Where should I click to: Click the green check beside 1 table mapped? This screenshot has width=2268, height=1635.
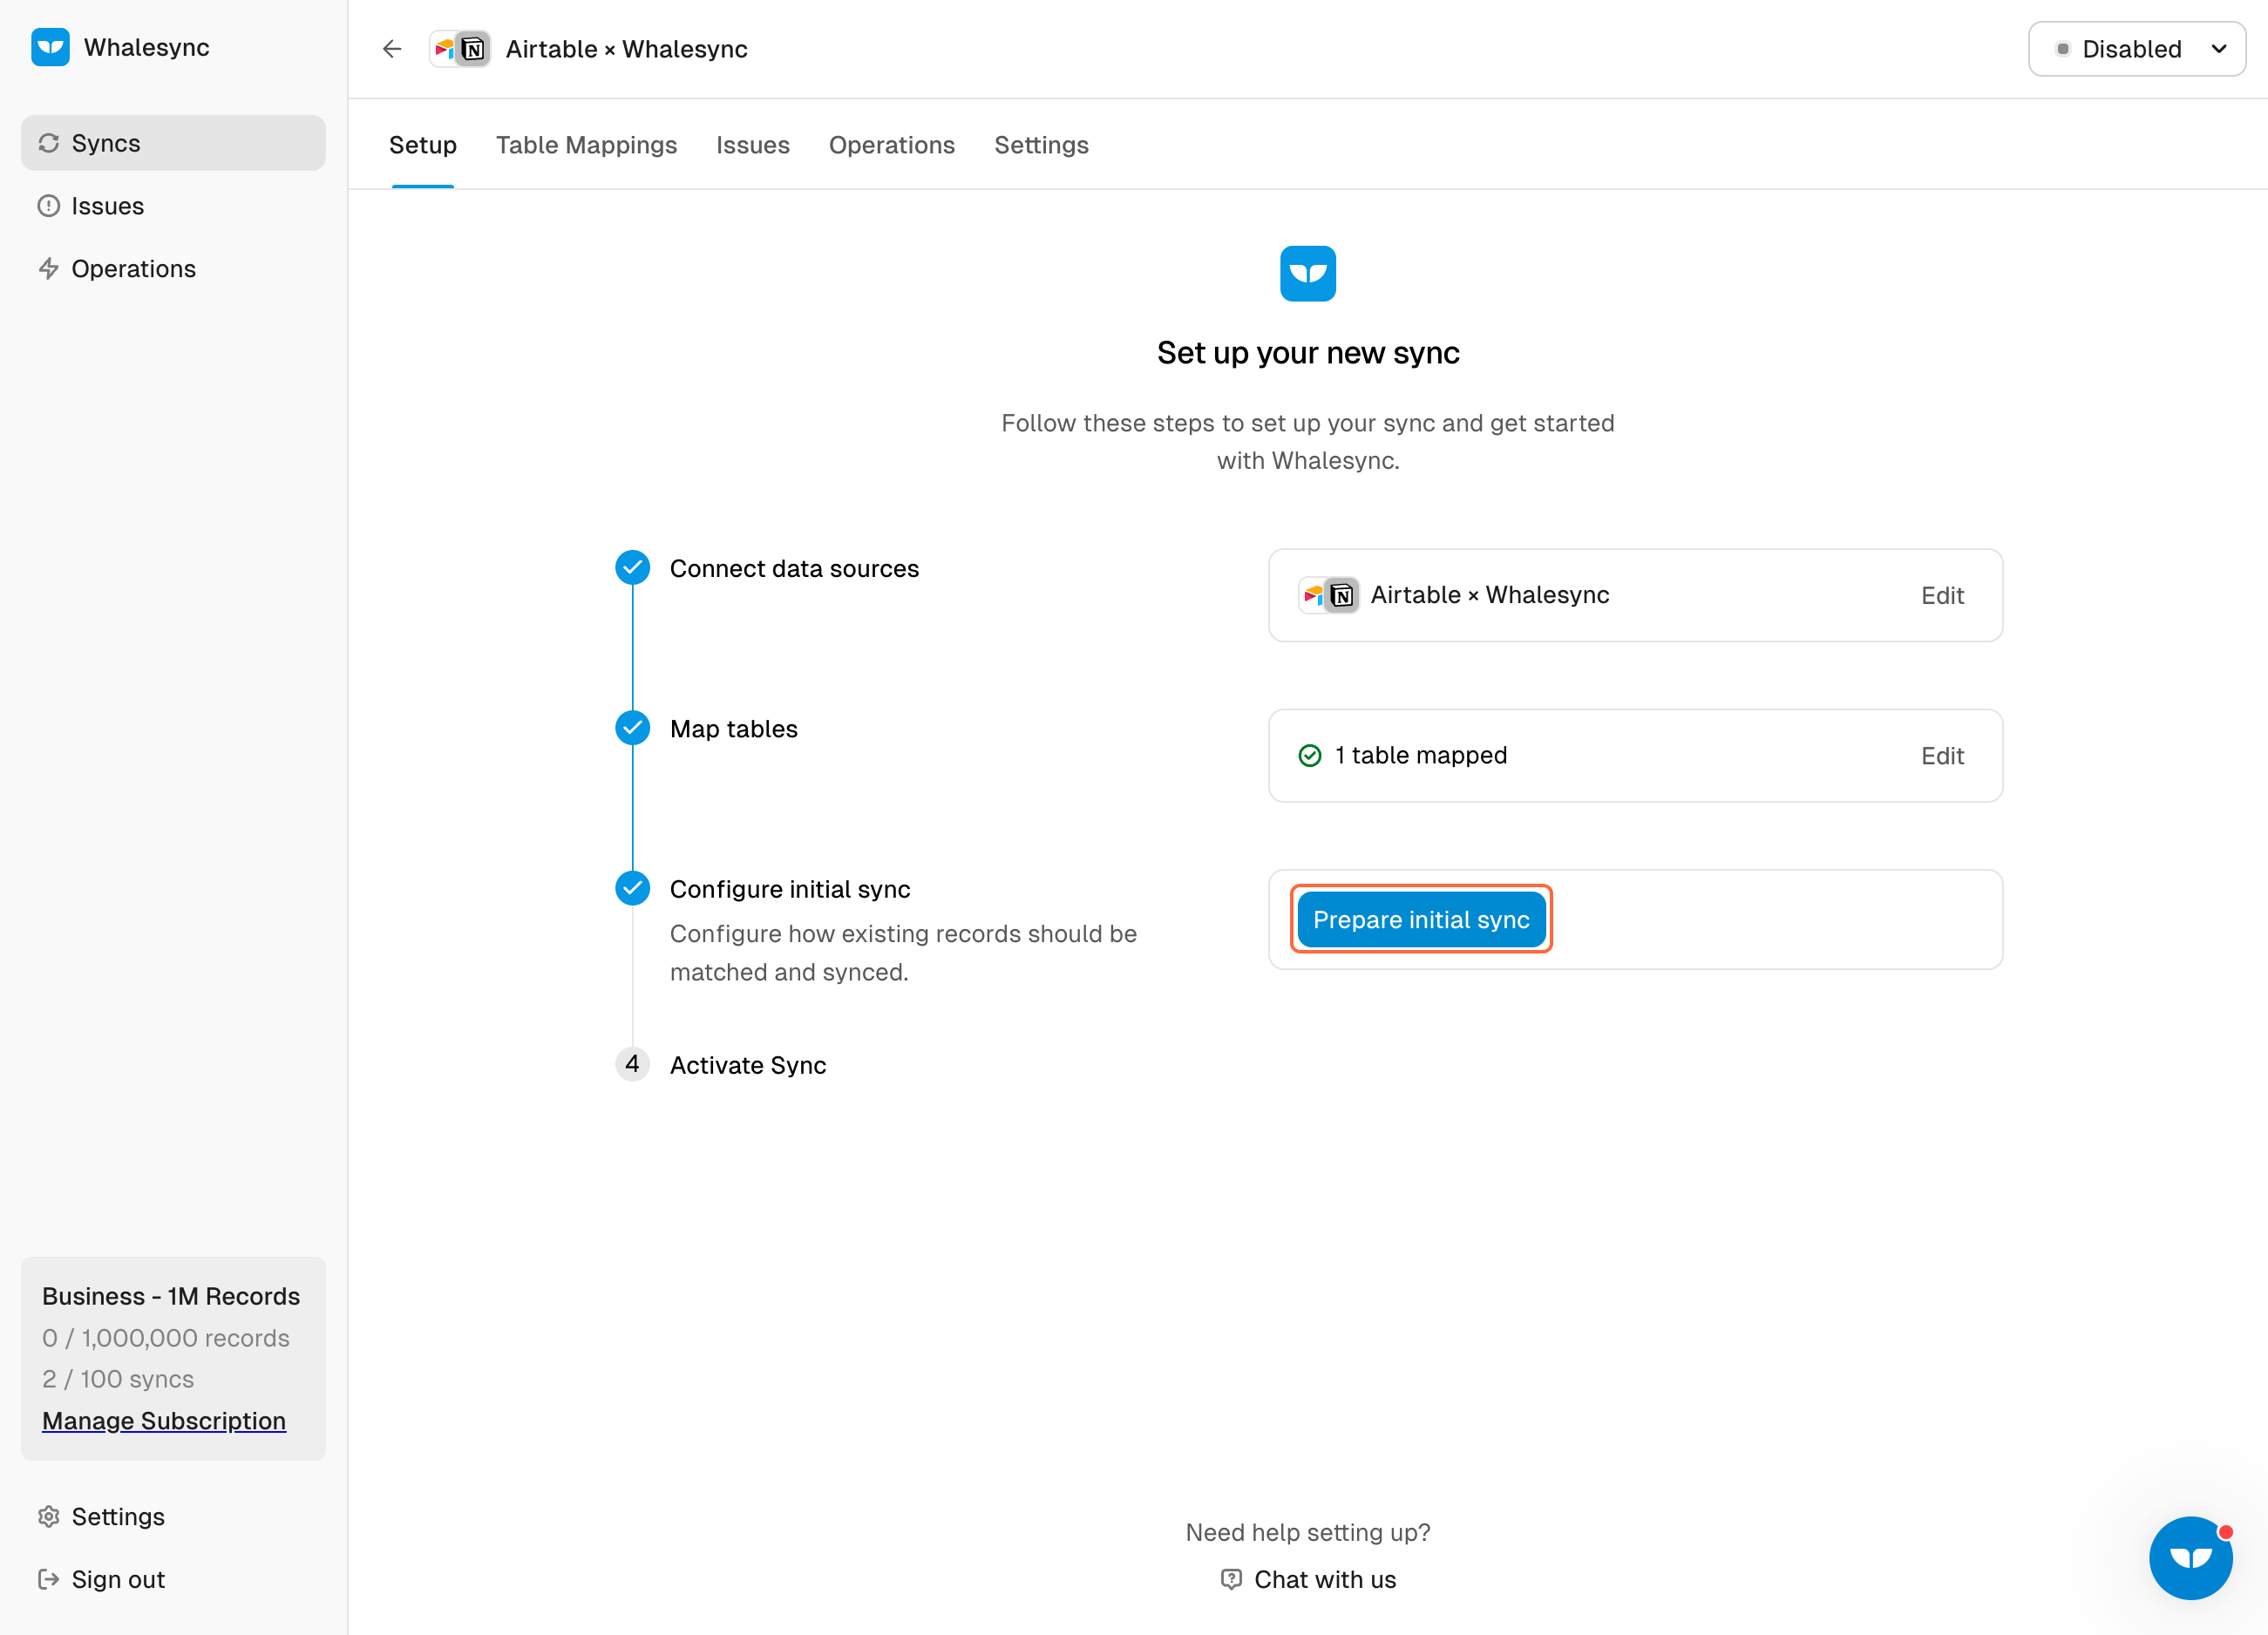1310,756
